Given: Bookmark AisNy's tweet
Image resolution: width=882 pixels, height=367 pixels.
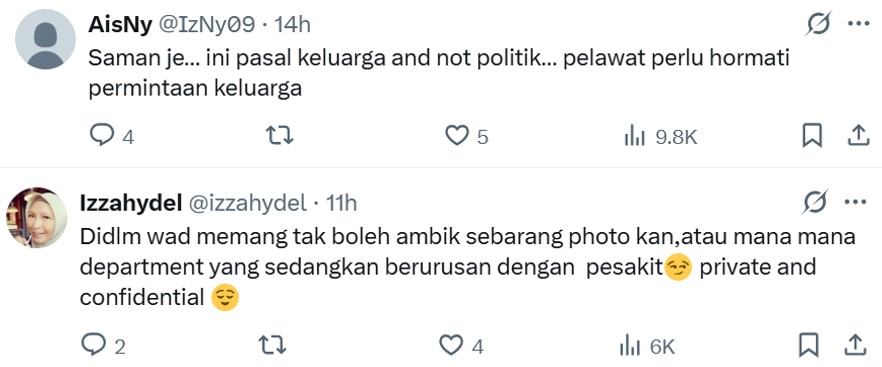Looking at the screenshot, I should point(812,136).
